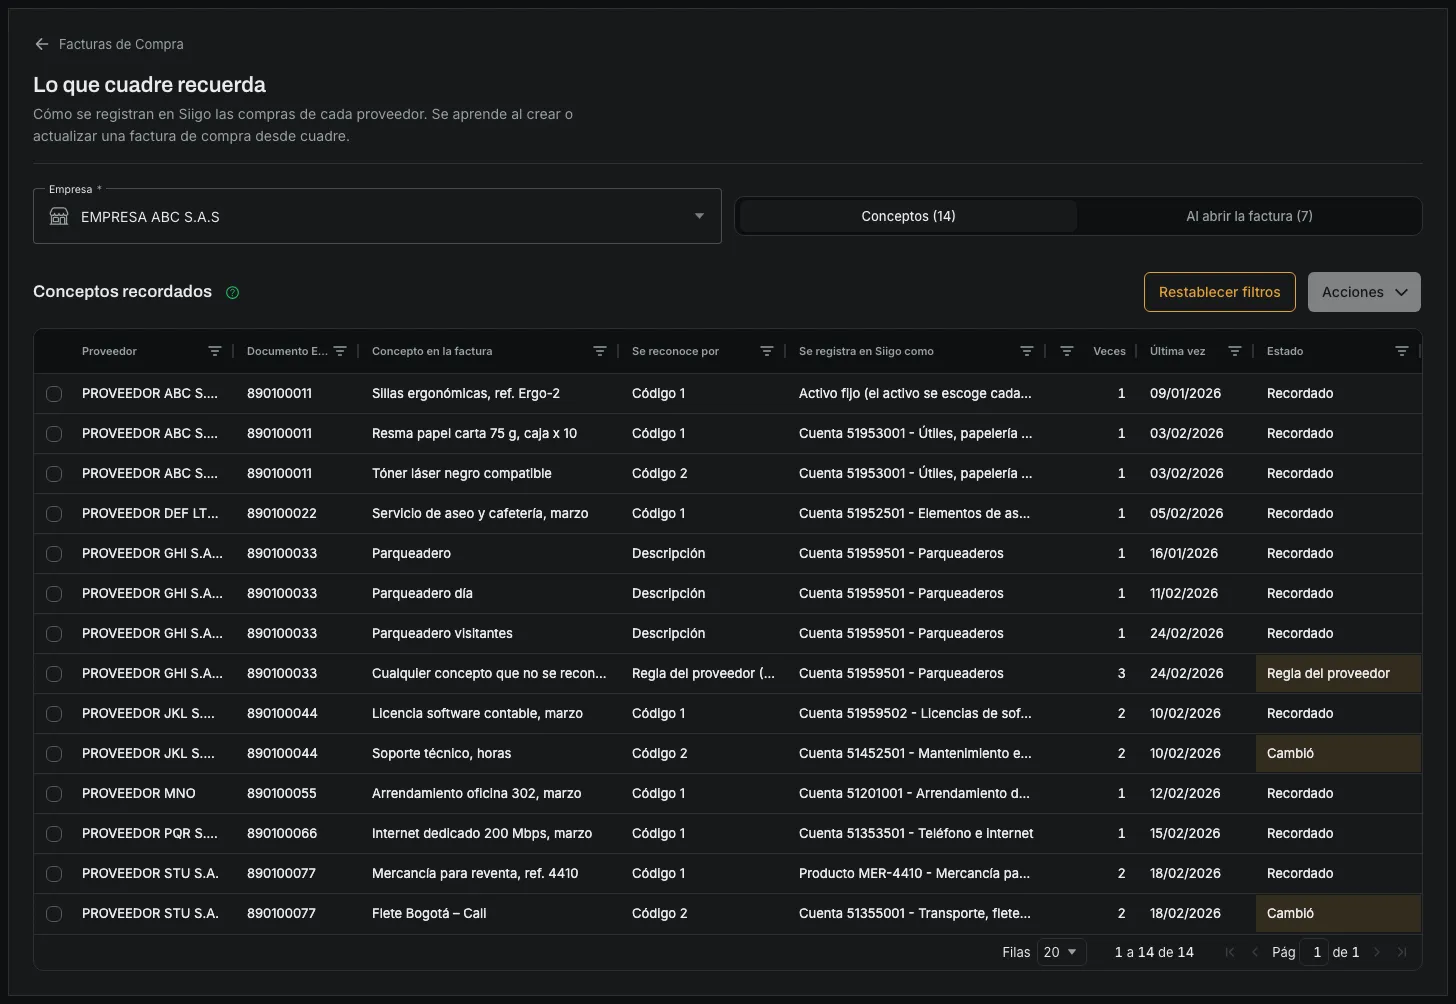Click the Arrendamiento oficina 302, marzo cell
This screenshot has width=1456, height=1004.
(476, 793)
